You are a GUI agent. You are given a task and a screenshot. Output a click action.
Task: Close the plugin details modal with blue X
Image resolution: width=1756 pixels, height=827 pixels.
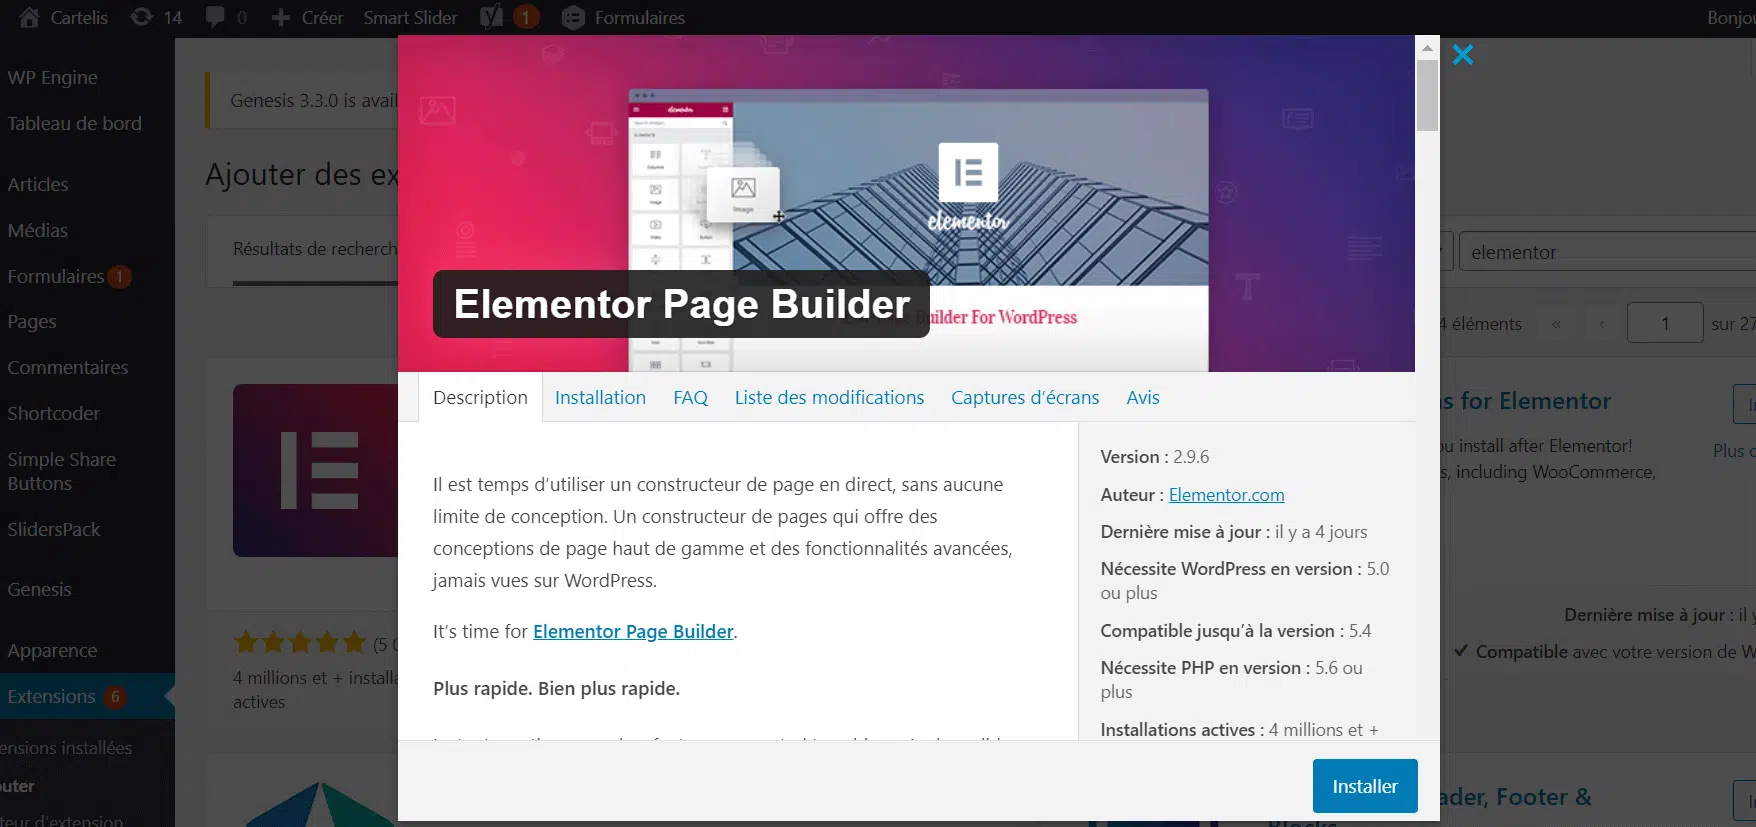[x=1462, y=55]
